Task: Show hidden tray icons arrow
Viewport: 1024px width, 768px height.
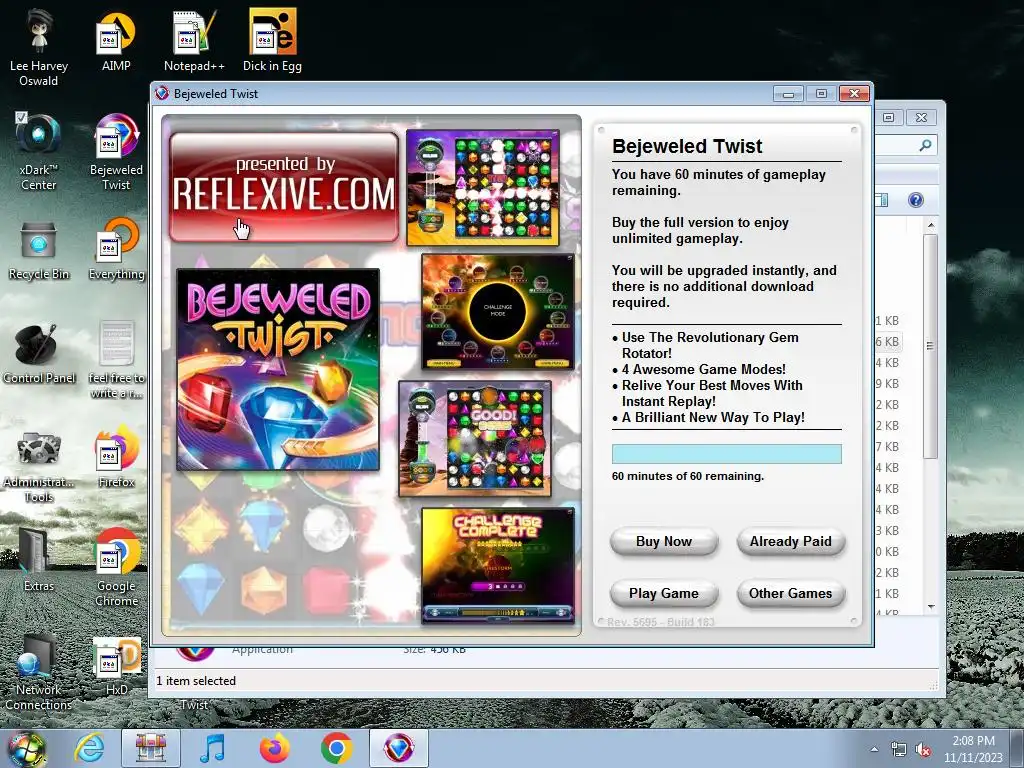Action: click(x=874, y=749)
